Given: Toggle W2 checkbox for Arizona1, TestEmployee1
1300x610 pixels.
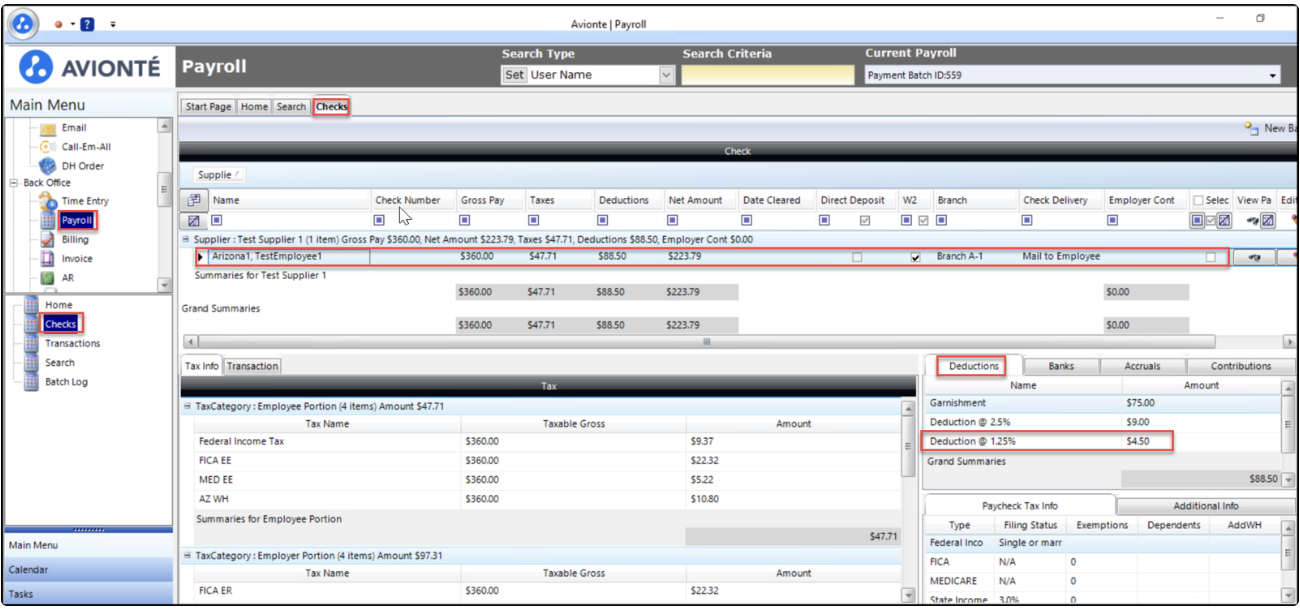Looking at the screenshot, I should [x=915, y=257].
